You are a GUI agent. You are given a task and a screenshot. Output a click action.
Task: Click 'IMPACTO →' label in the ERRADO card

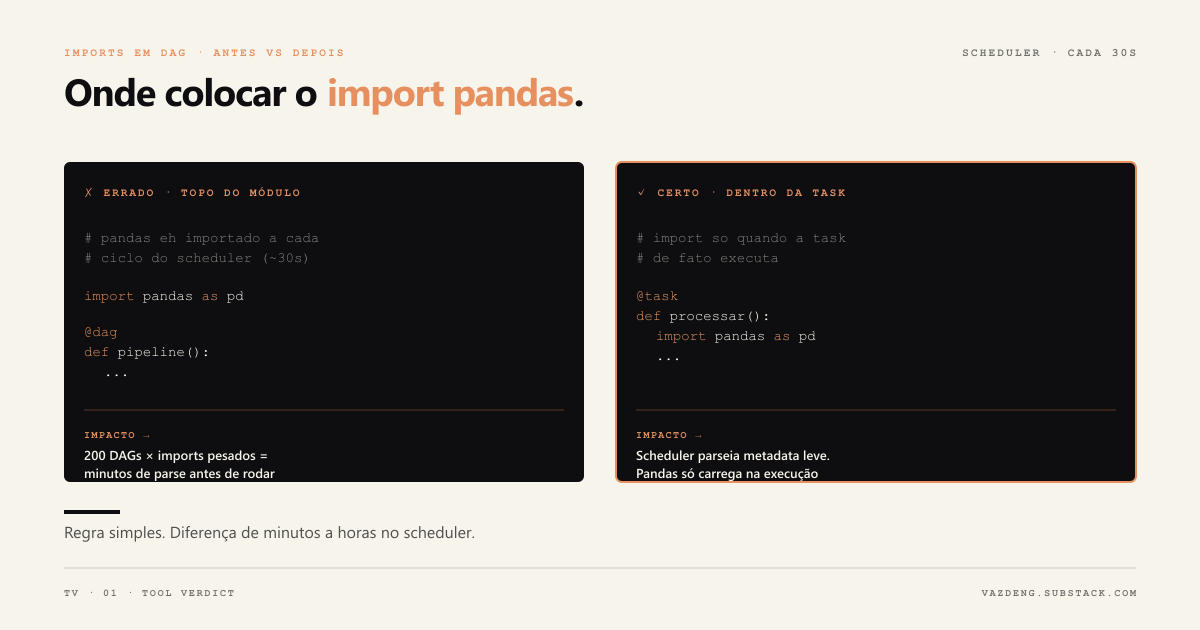117,436
